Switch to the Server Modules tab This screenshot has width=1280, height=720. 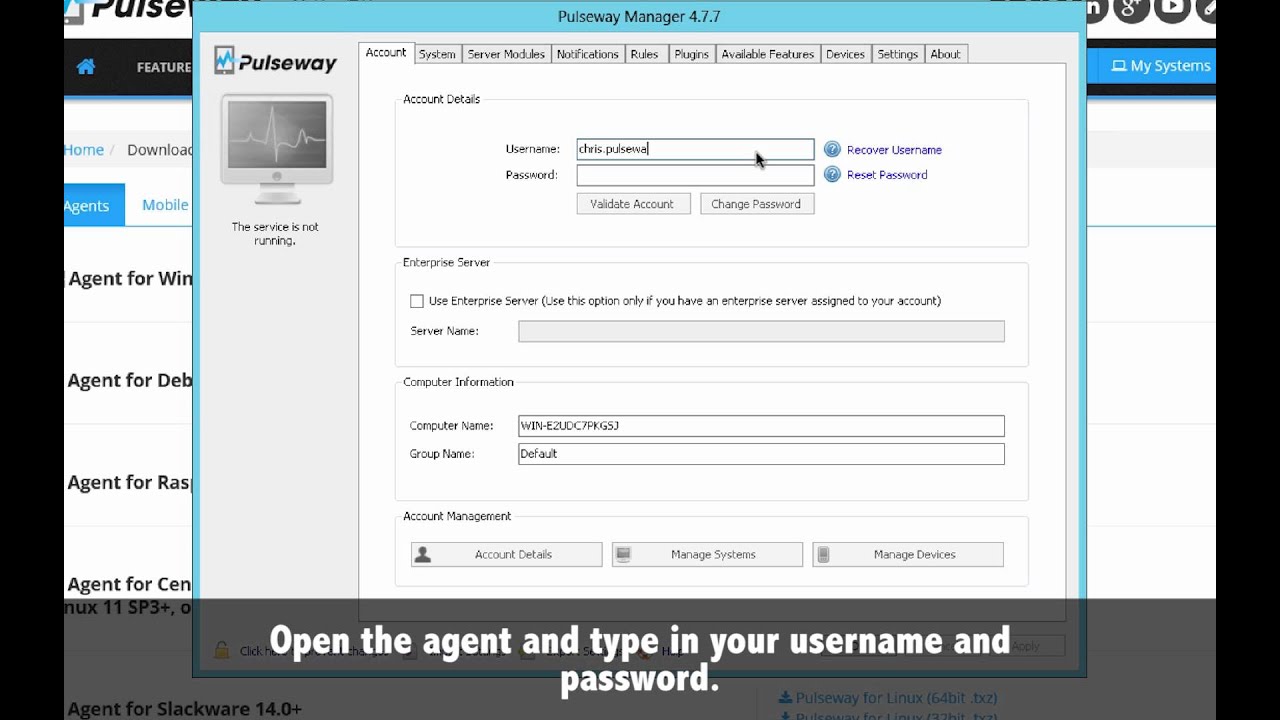click(506, 54)
